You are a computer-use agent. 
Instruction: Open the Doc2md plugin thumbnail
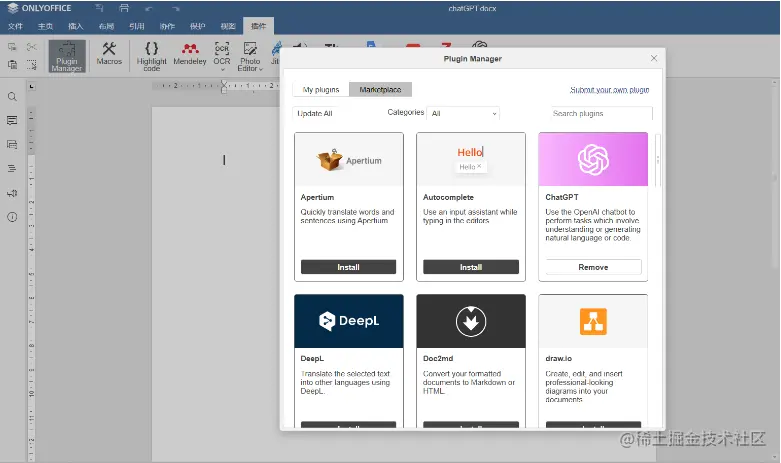pos(471,321)
